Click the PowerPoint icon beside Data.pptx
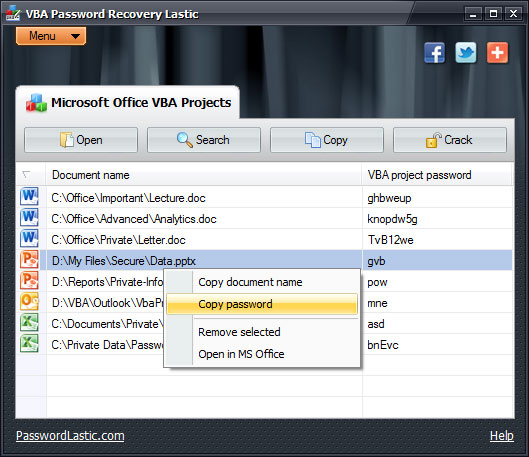The image size is (529, 457). point(29,260)
